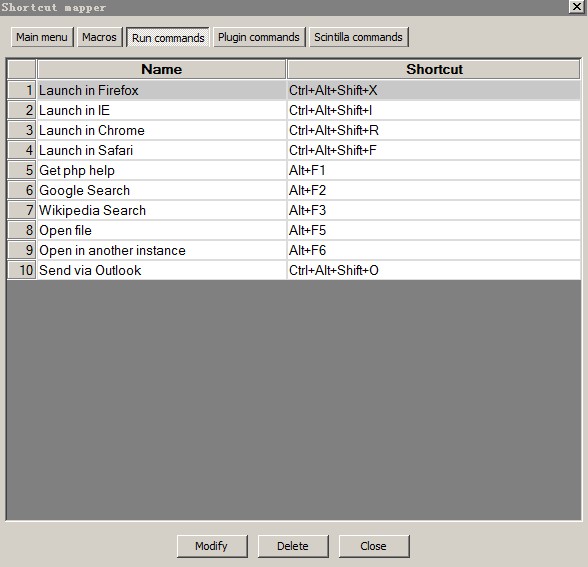The height and width of the screenshot is (567, 588).
Task: Click row number 8 header
Action: click(x=22, y=230)
